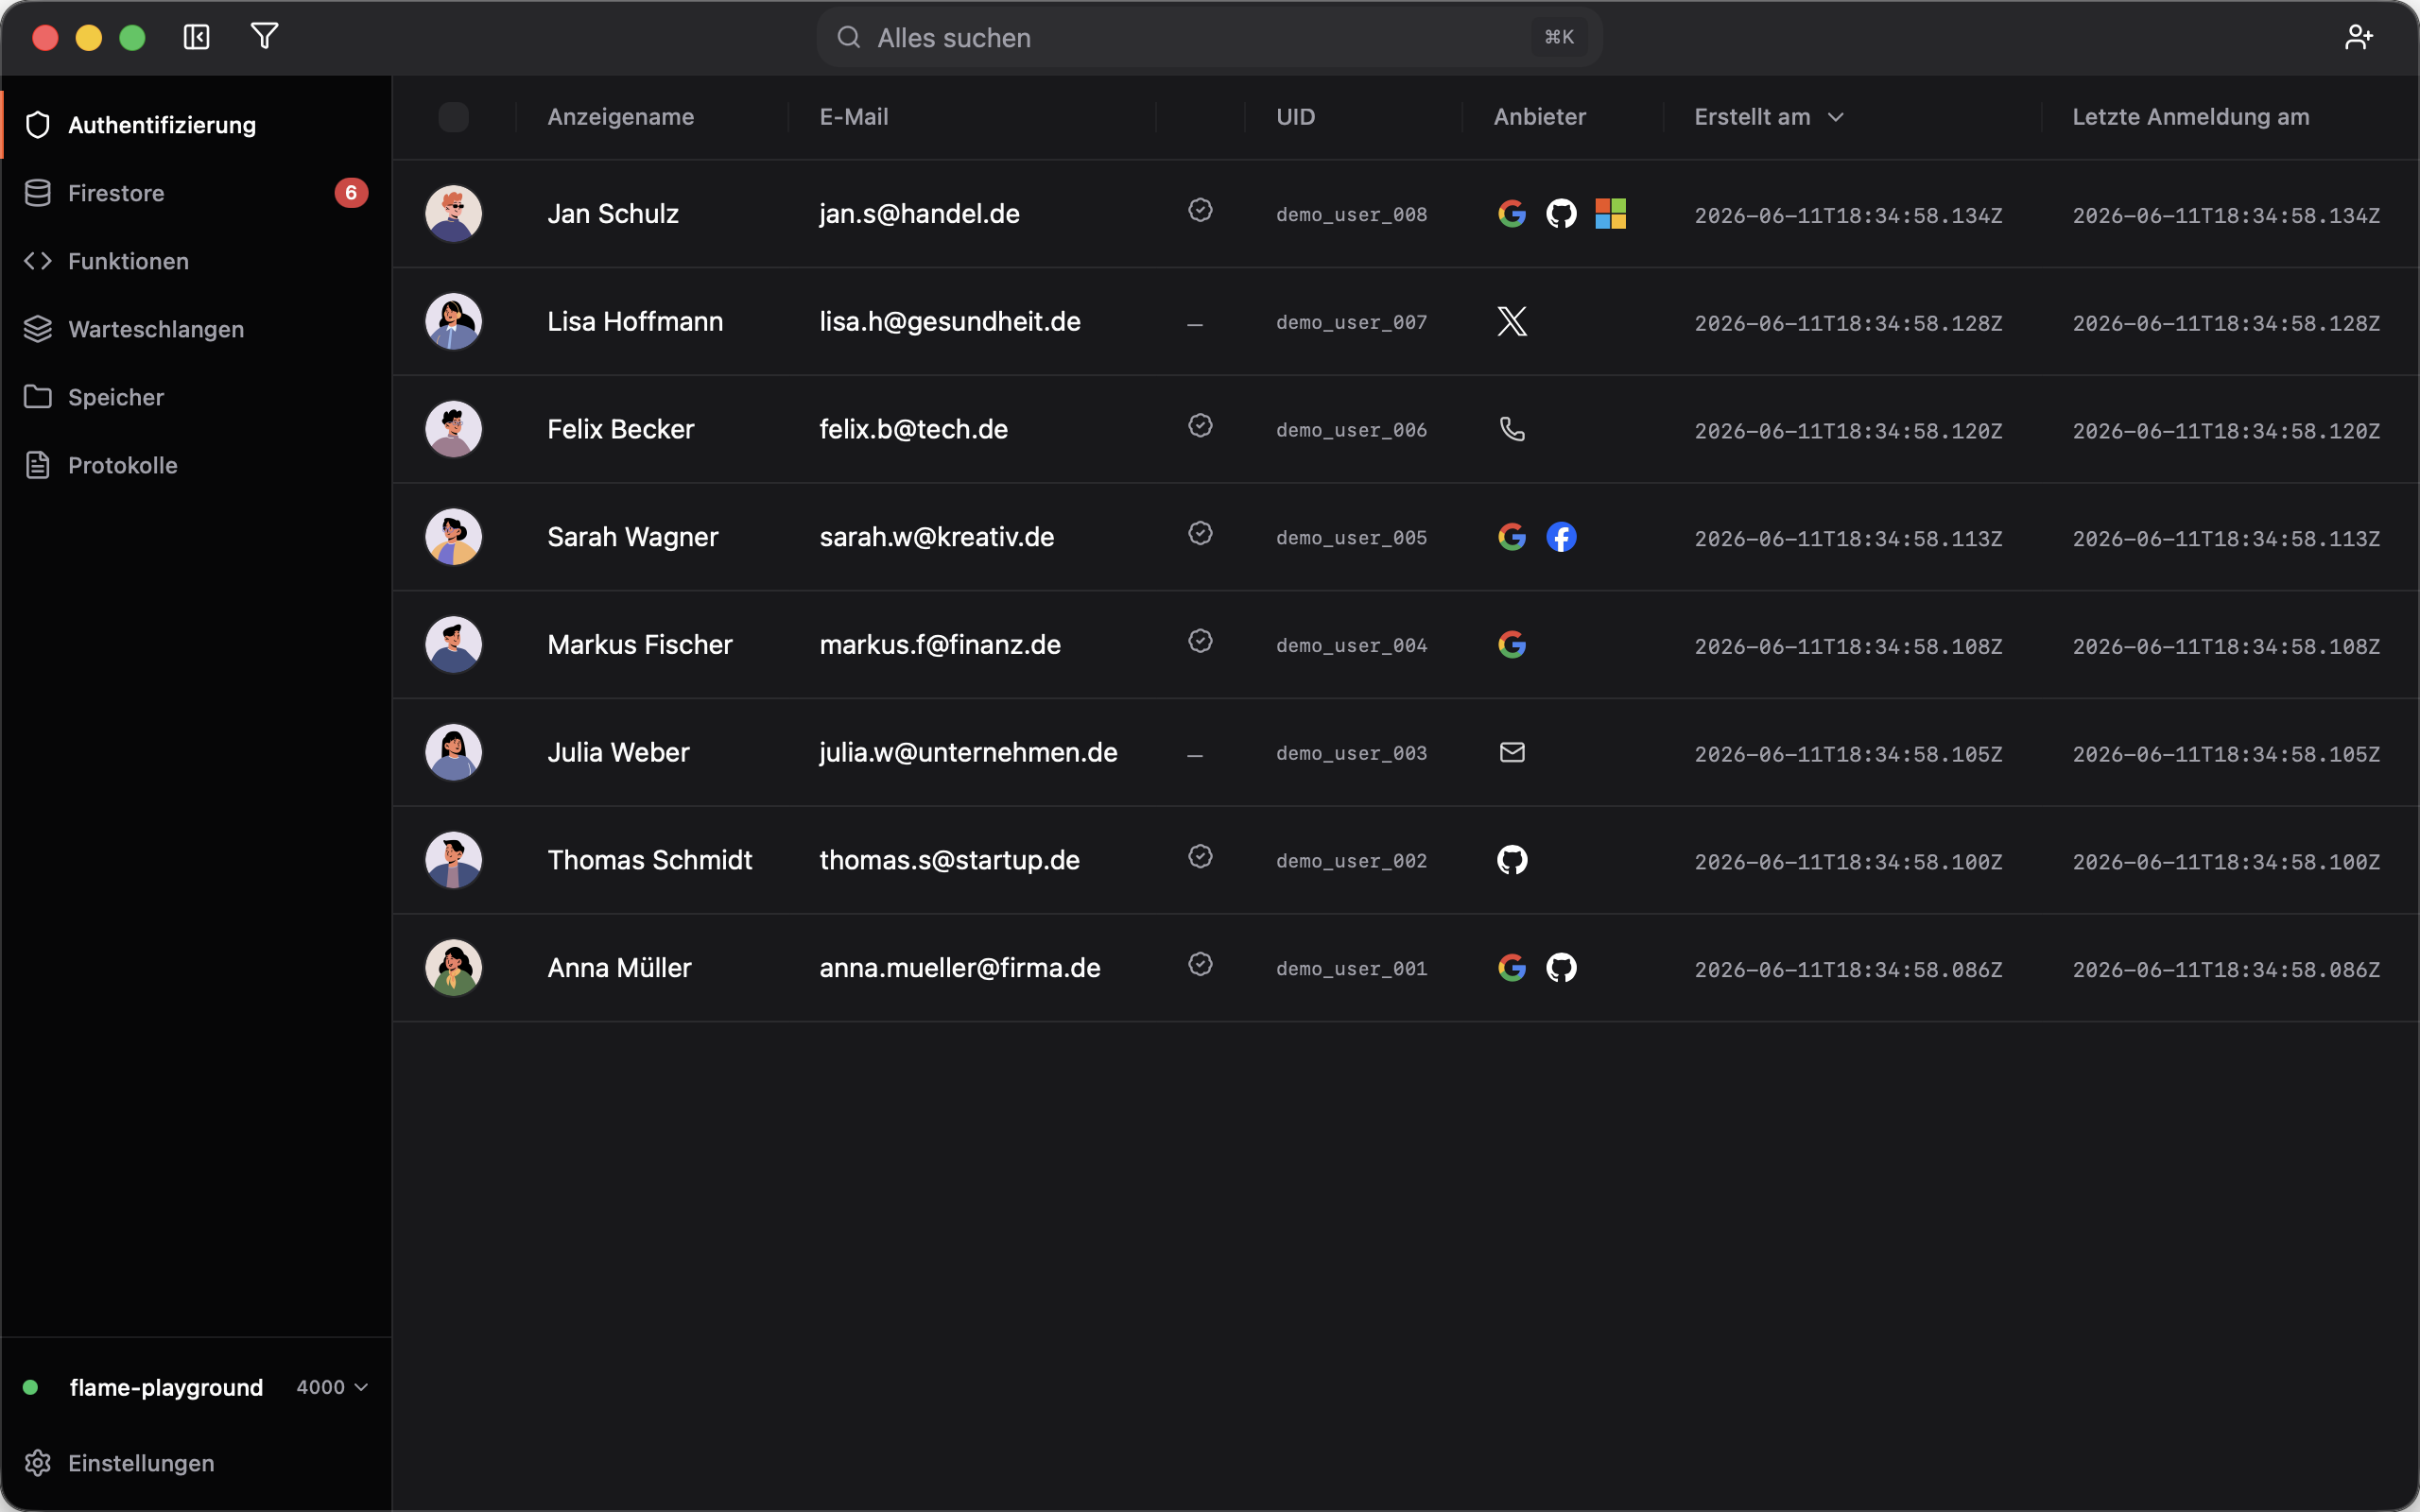Image resolution: width=2420 pixels, height=1512 pixels.
Task: Toggle the select-all checkbox in table header
Action: coord(453,117)
